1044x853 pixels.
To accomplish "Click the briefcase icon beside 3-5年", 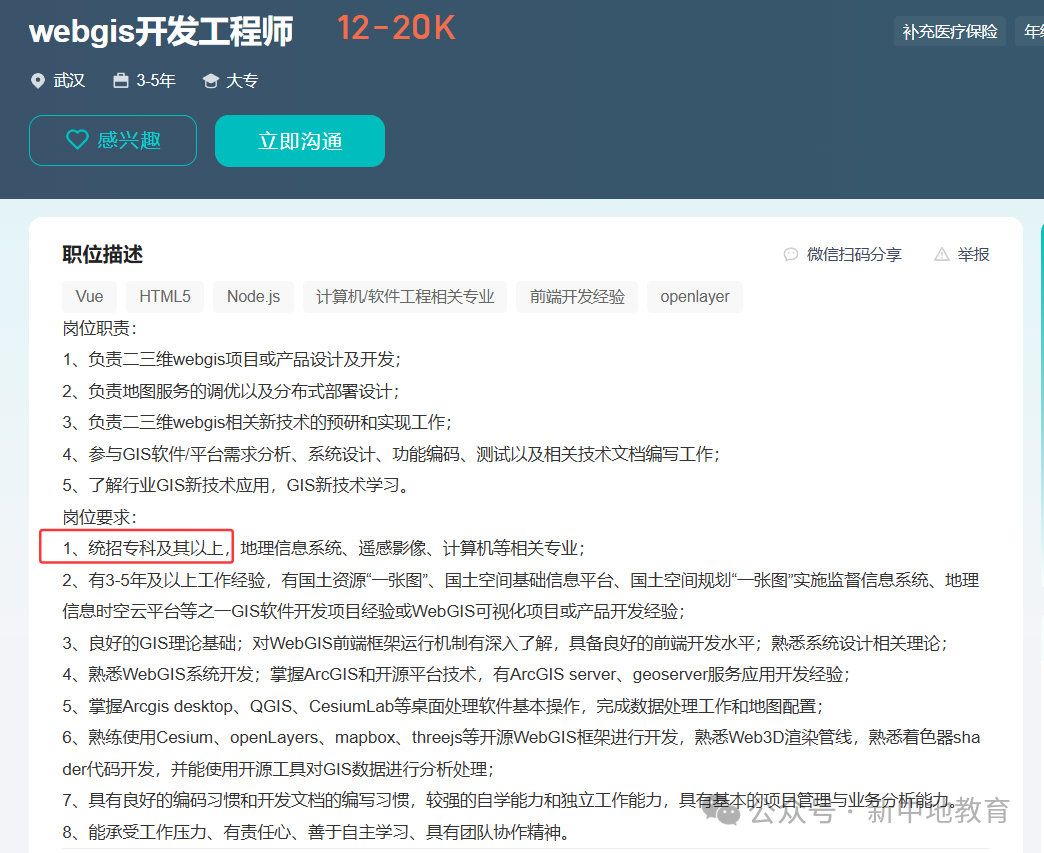I will point(120,80).
